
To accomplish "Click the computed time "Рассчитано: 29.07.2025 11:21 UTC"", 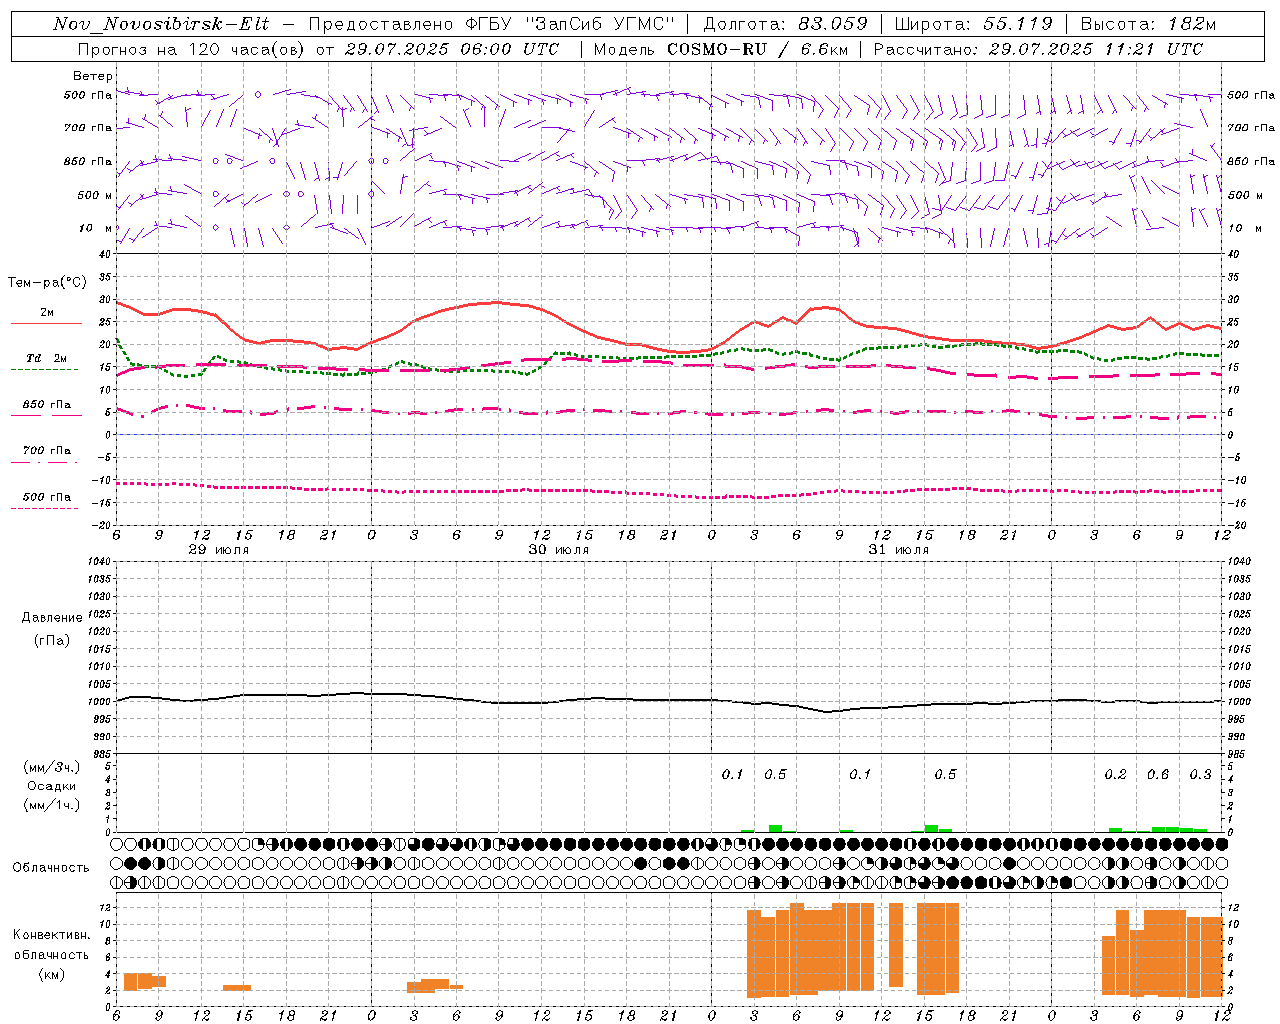I will [1038, 49].
